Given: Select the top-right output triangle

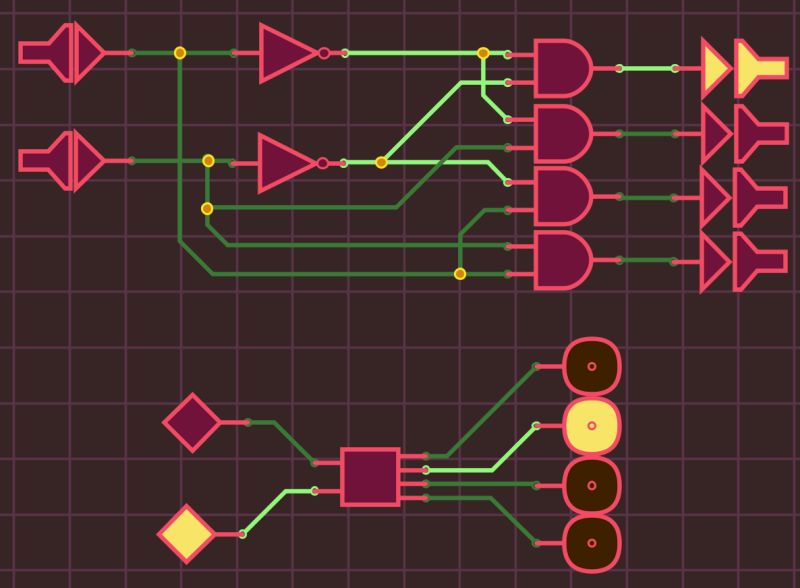Looking at the screenshot, I should (715, 69).
